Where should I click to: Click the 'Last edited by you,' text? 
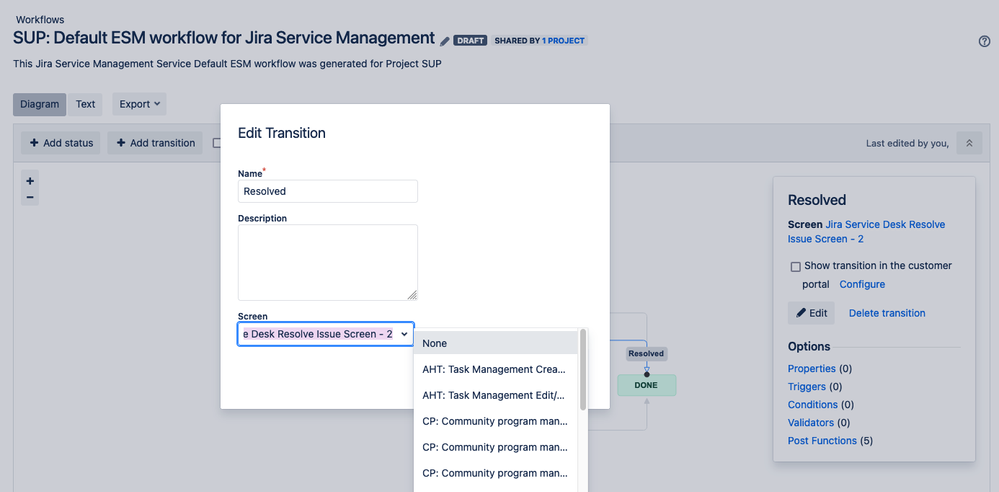coord(907,143)
